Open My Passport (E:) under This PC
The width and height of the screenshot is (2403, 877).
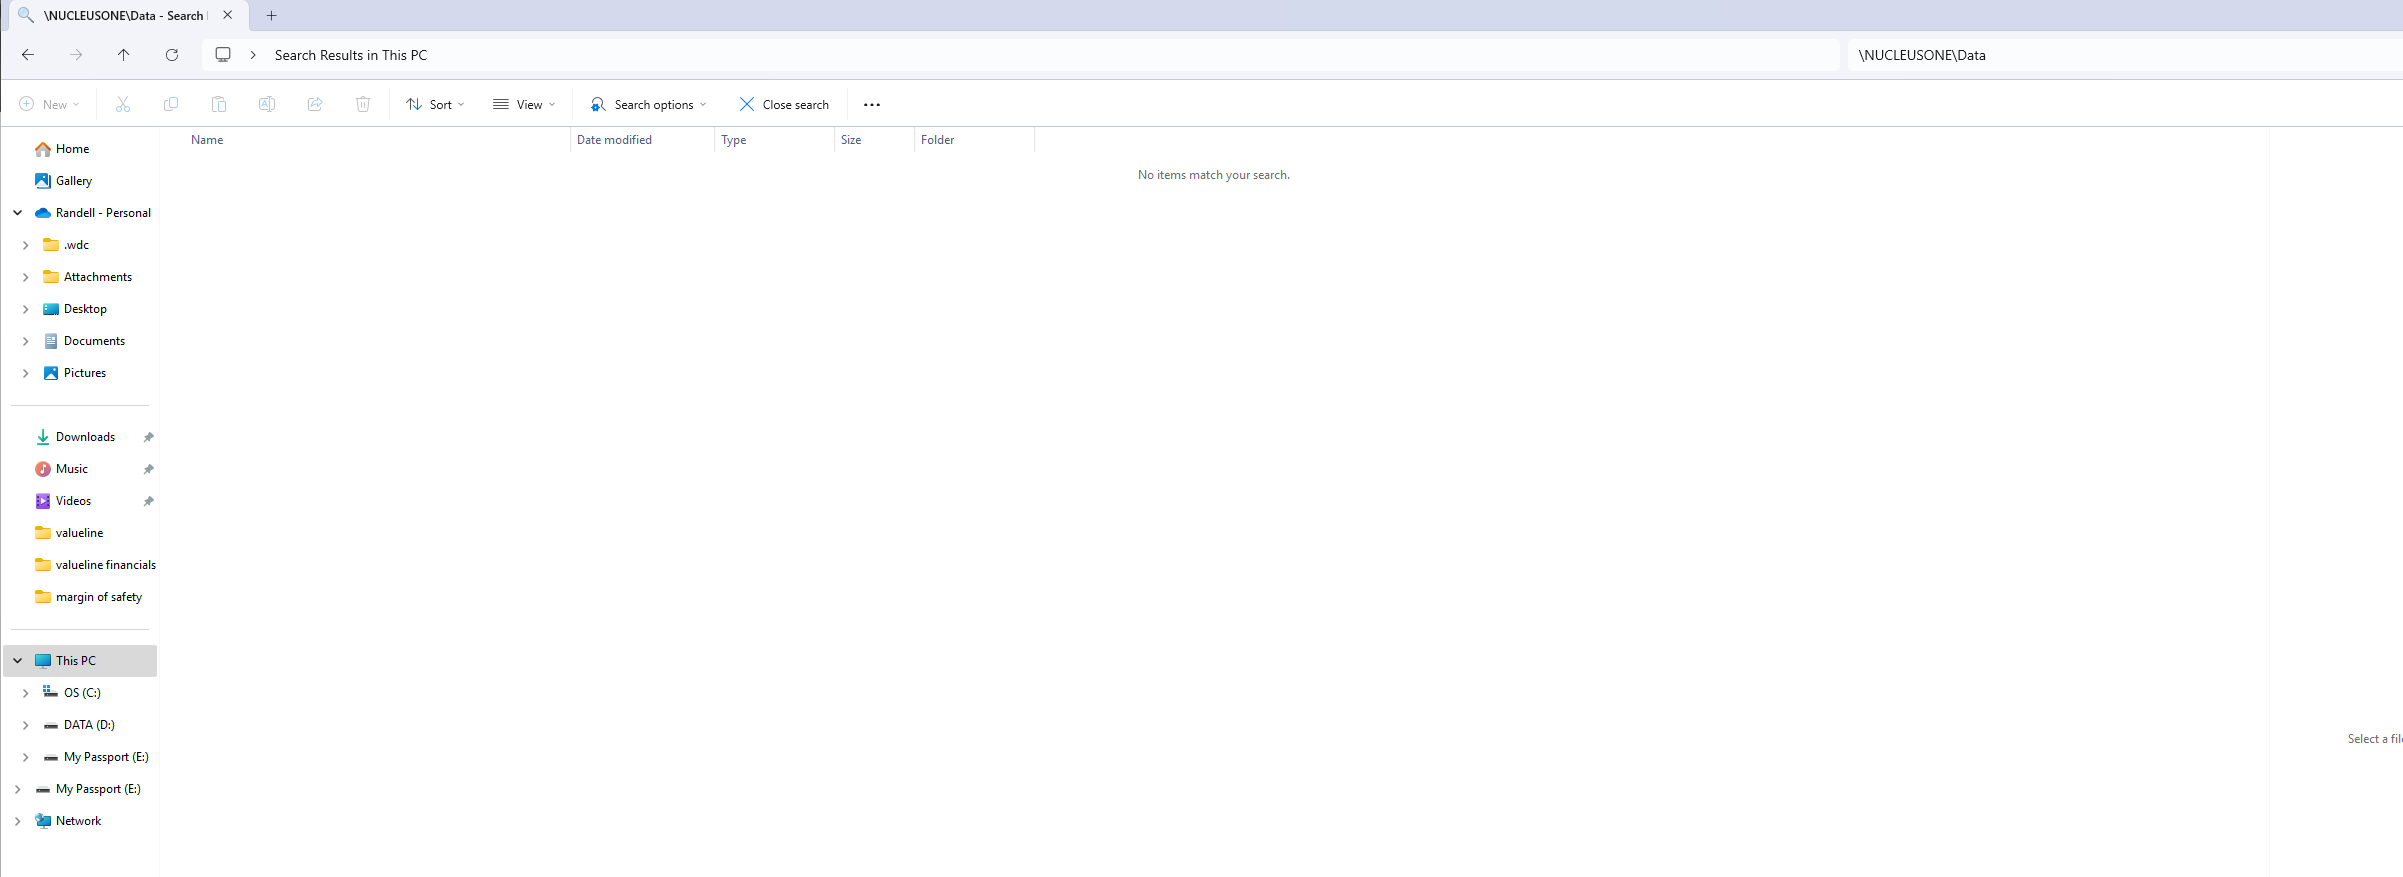click(x=106, y=757)
